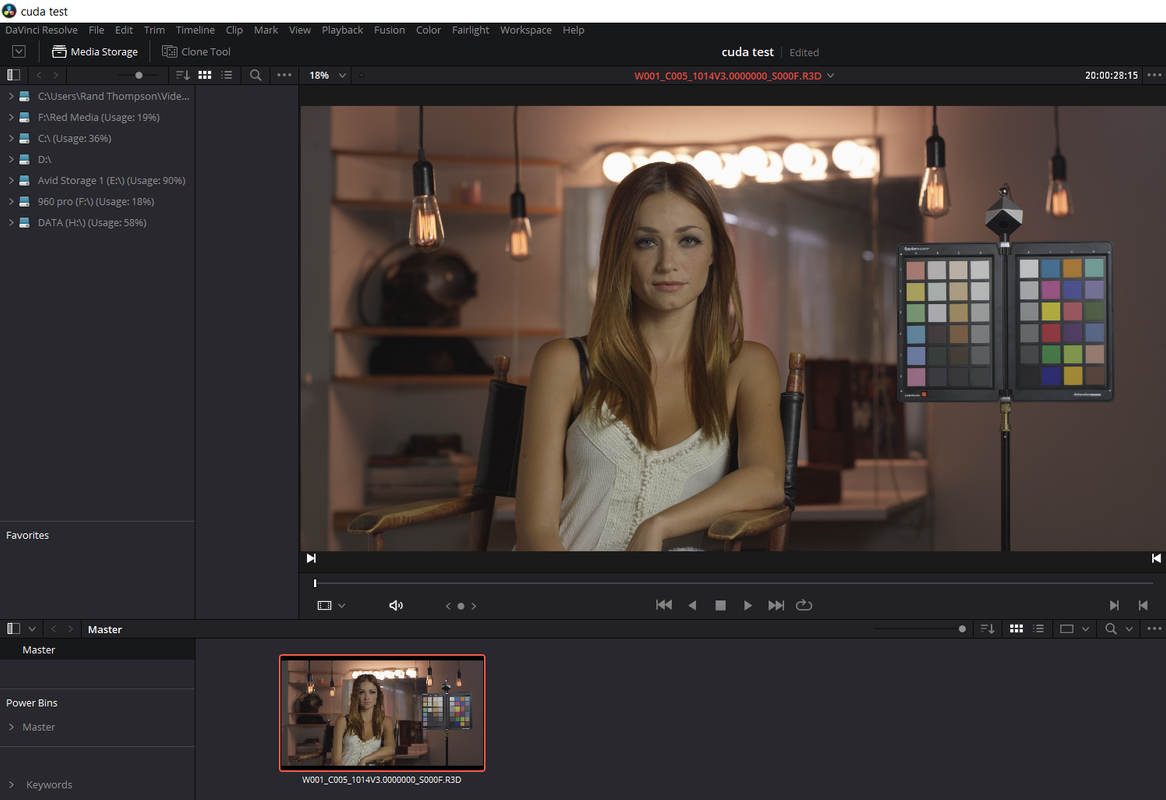Open media storage sort options
1166x800 pixels.
pyautogui.click(x=182, y=75)
